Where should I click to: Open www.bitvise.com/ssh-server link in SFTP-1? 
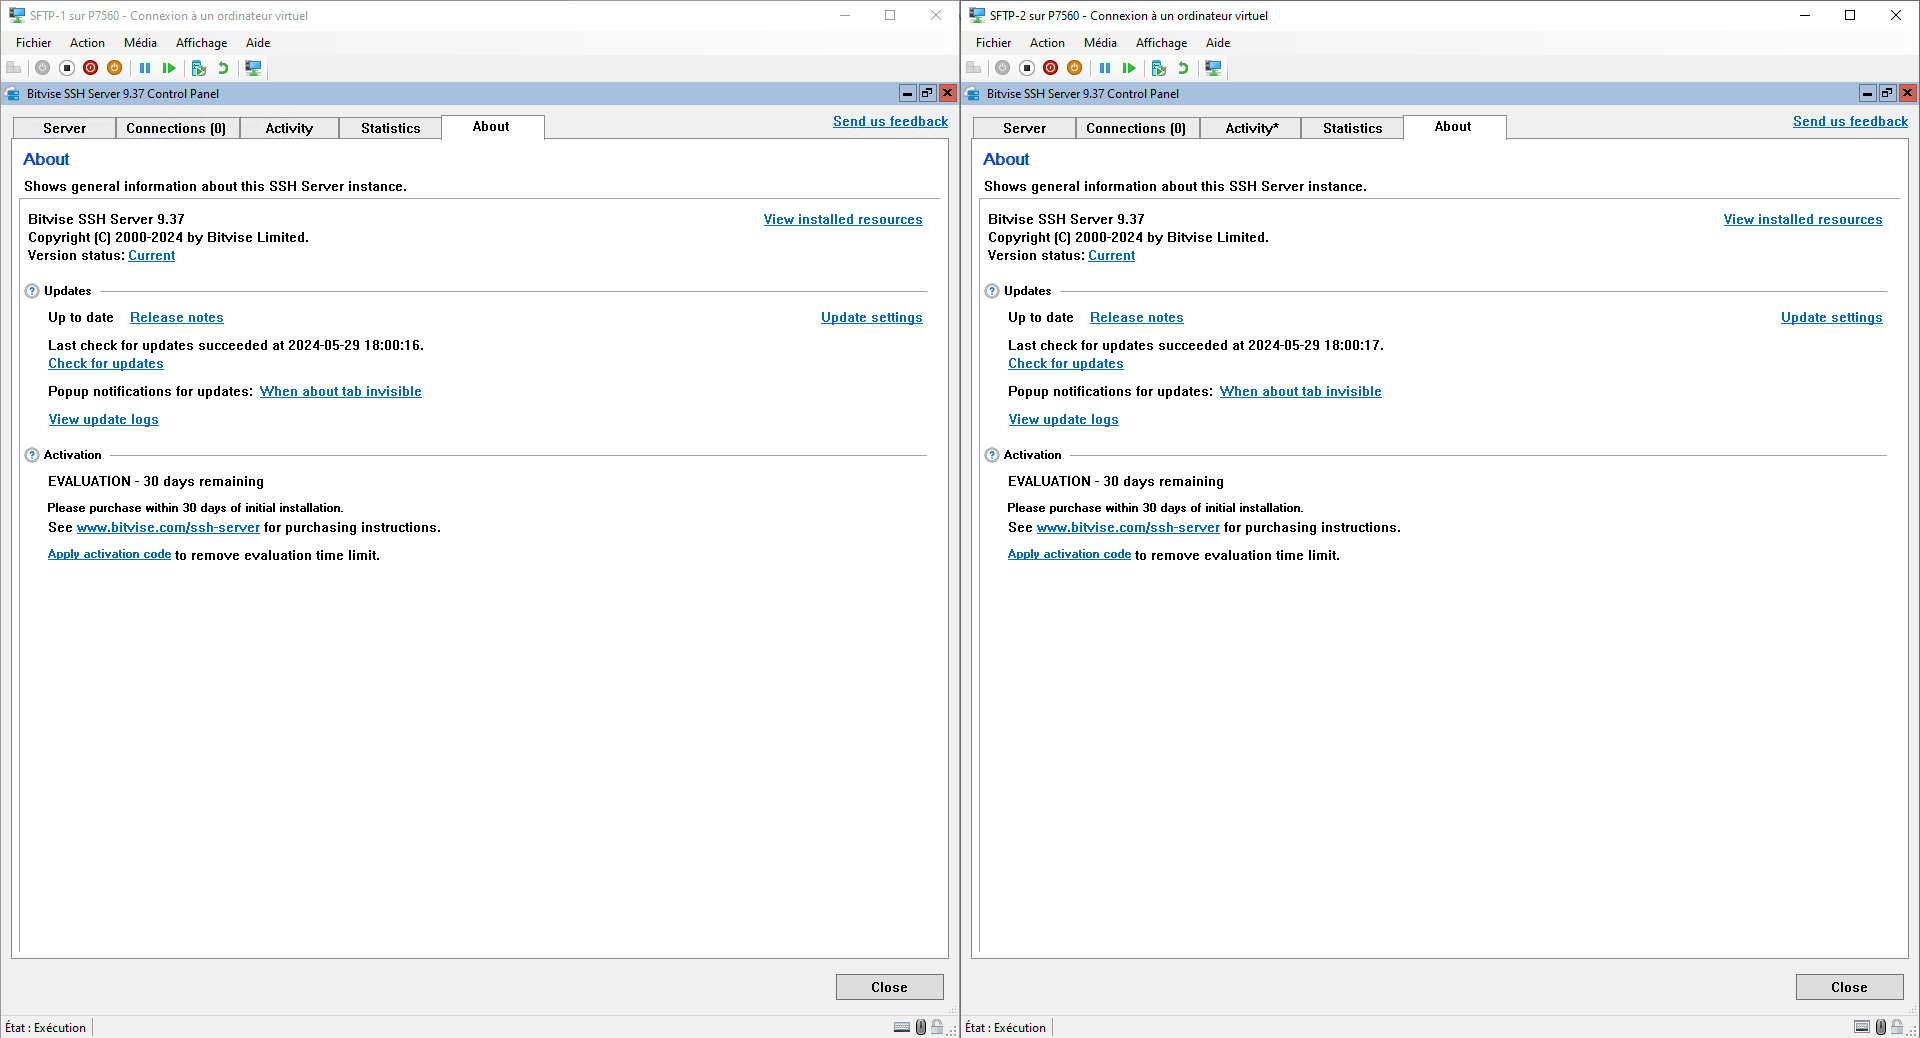[x=168, y=527]
